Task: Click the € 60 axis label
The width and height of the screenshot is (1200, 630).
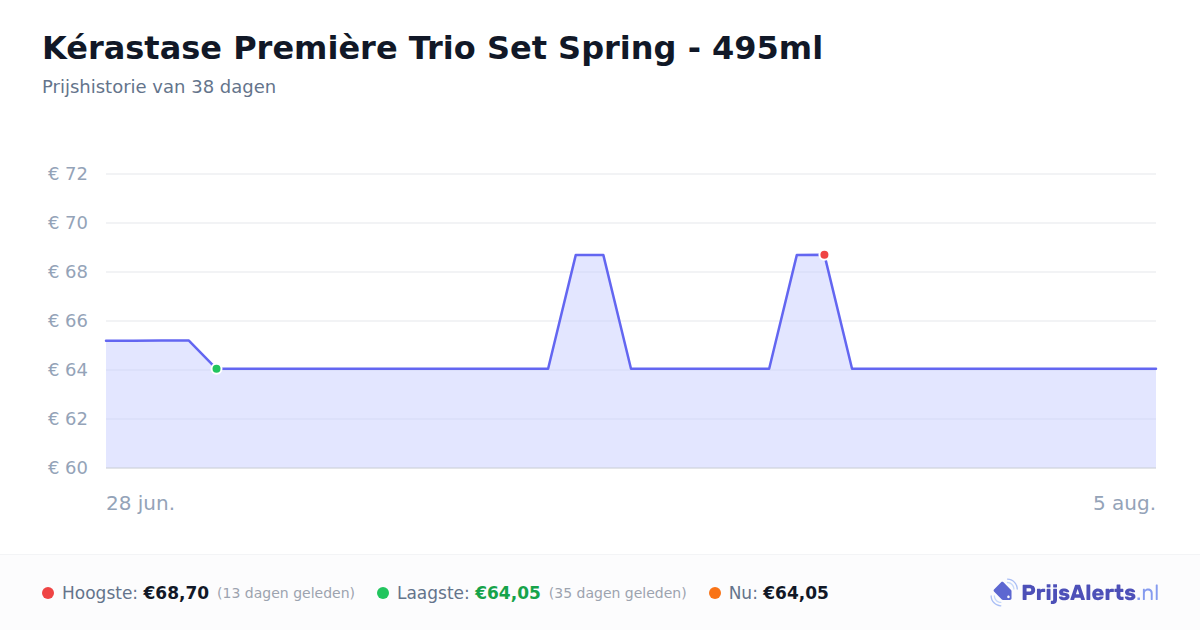Action: pyautogui.click(x=68, y=468)
